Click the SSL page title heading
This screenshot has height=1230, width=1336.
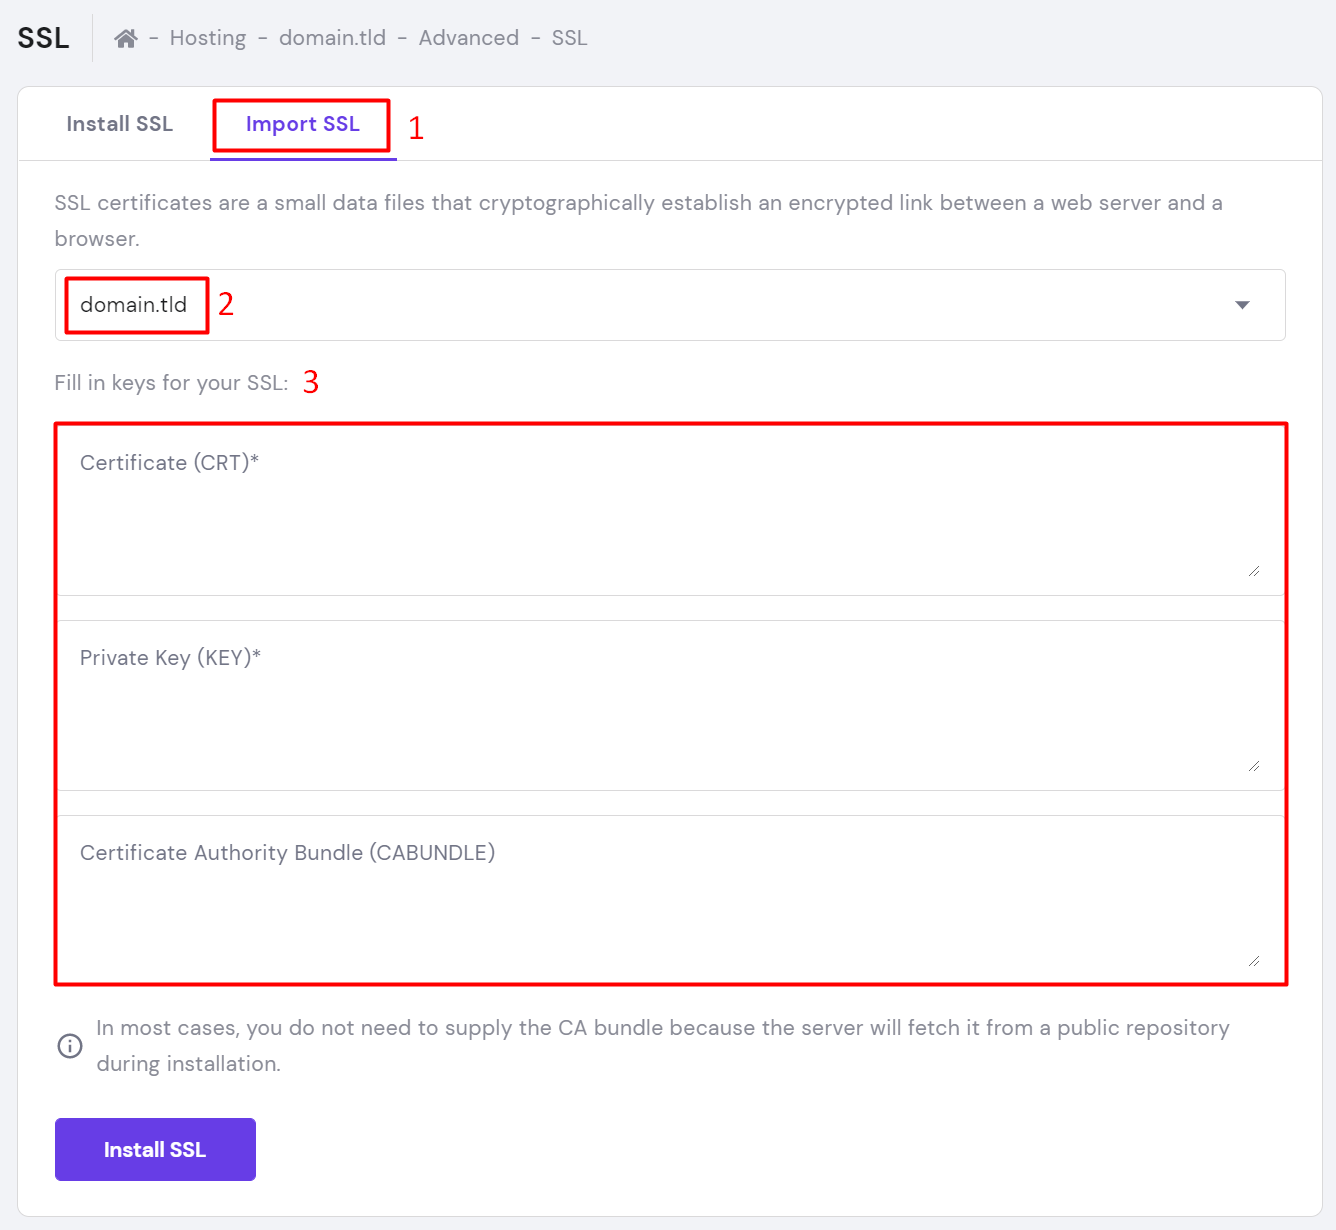pyautogui.click(x=44, y=38)
